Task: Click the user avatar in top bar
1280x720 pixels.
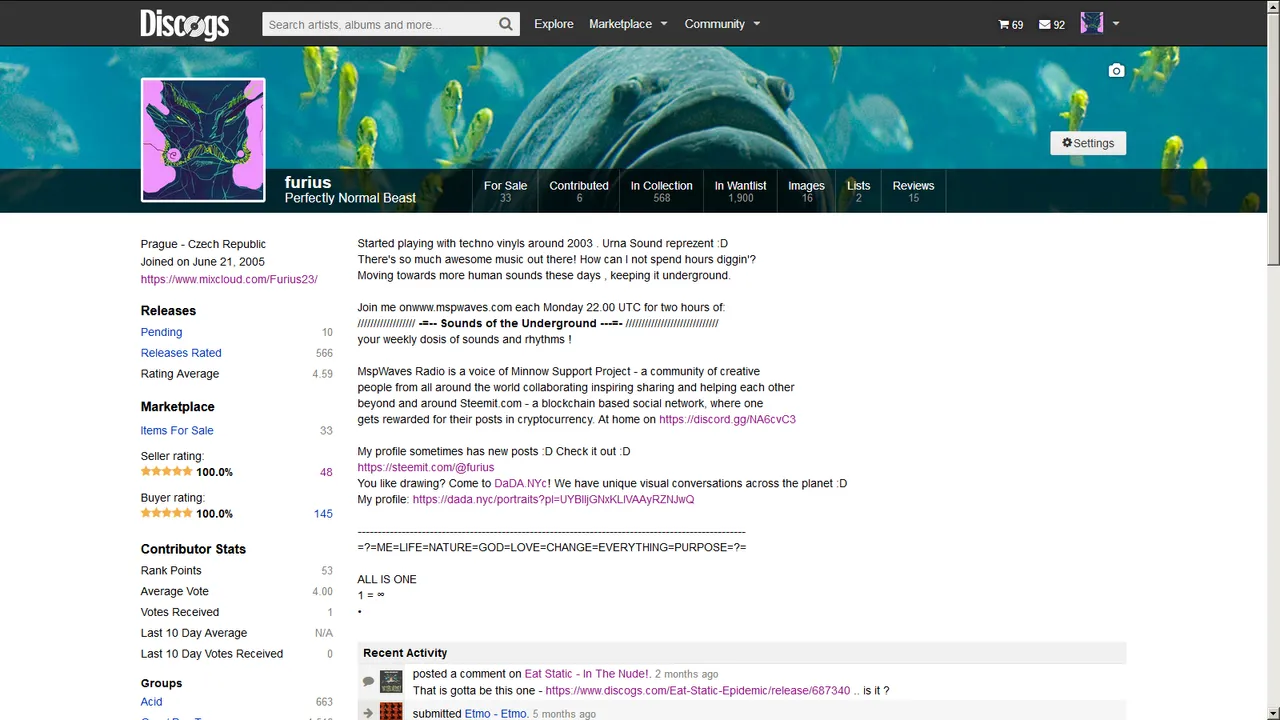Action: pyautogui.click(x=1092, y=23)
